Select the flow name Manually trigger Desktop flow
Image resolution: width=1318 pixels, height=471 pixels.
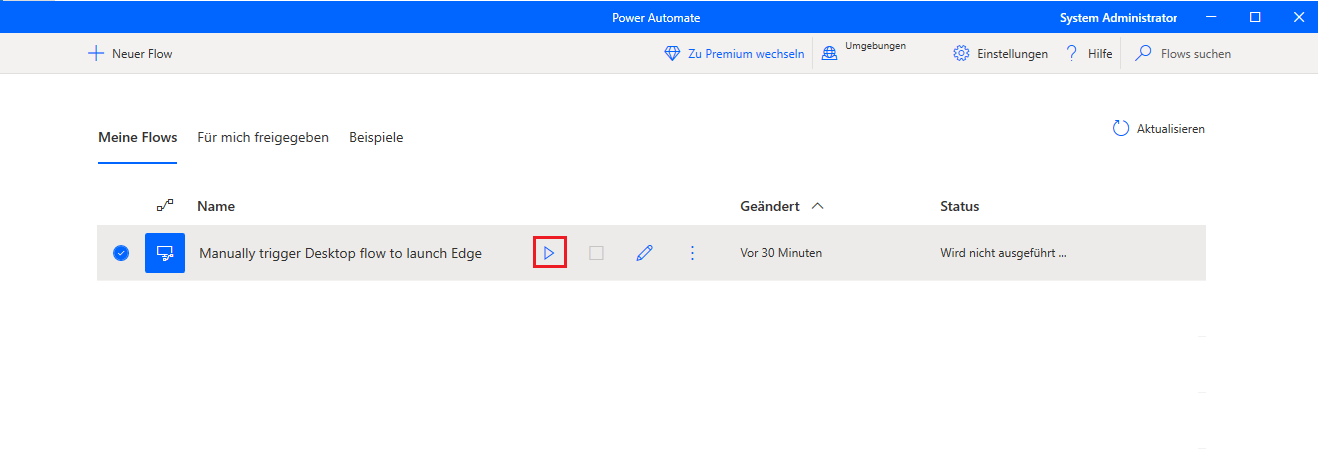pyautogui.click(x=340, y=253)
